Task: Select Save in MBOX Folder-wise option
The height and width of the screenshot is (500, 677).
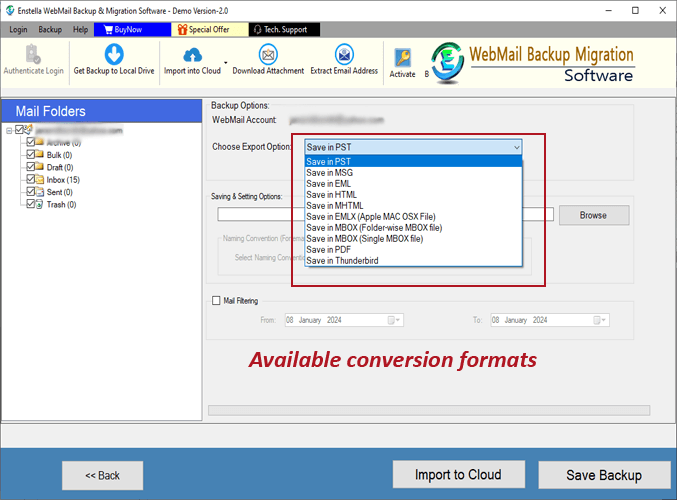Action: click(x=413, y=228)
